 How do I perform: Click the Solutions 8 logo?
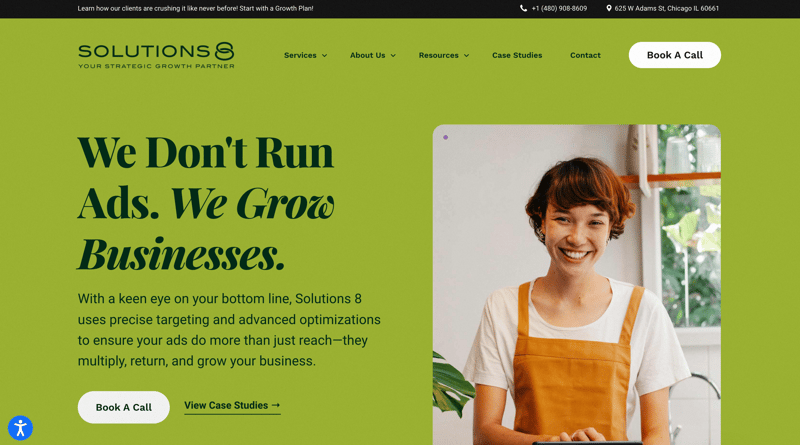pyautogui.click(x=156, y=55)
